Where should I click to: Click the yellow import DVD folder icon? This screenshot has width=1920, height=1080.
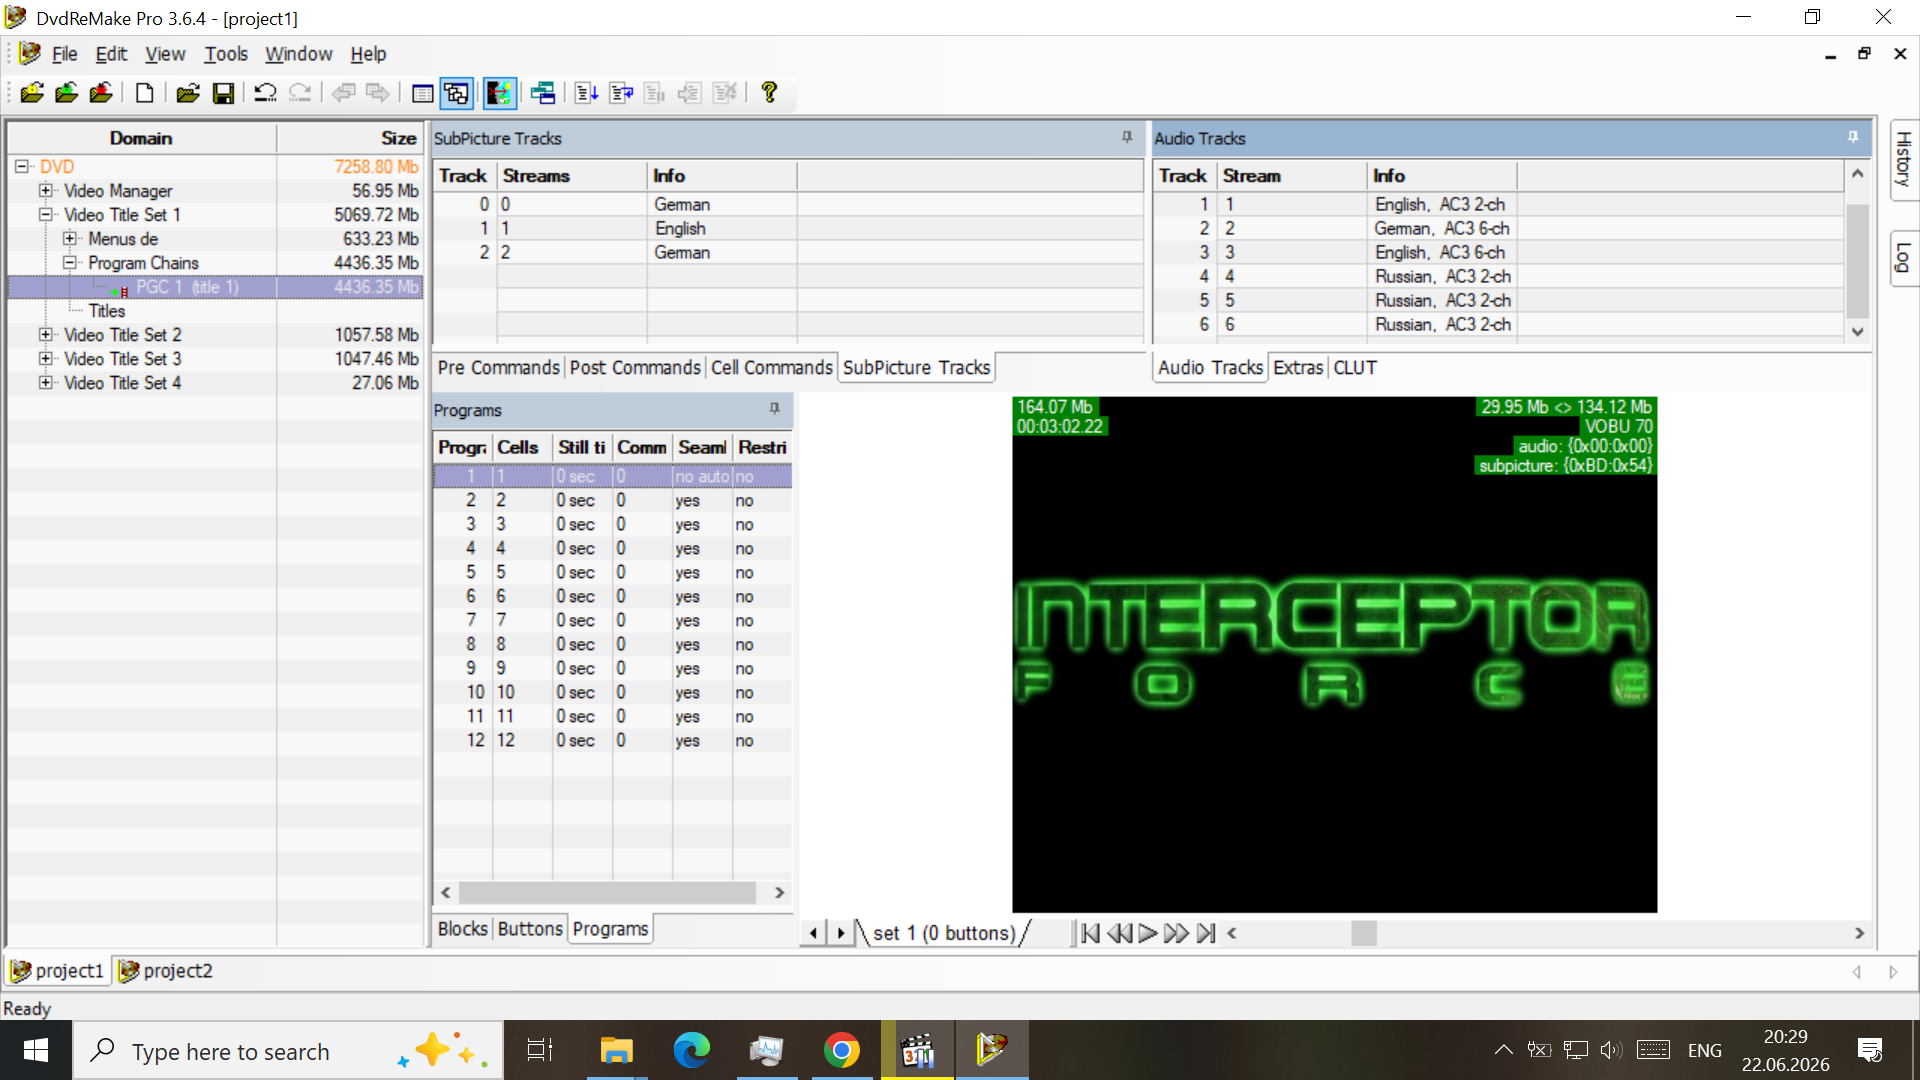point(32,93)
